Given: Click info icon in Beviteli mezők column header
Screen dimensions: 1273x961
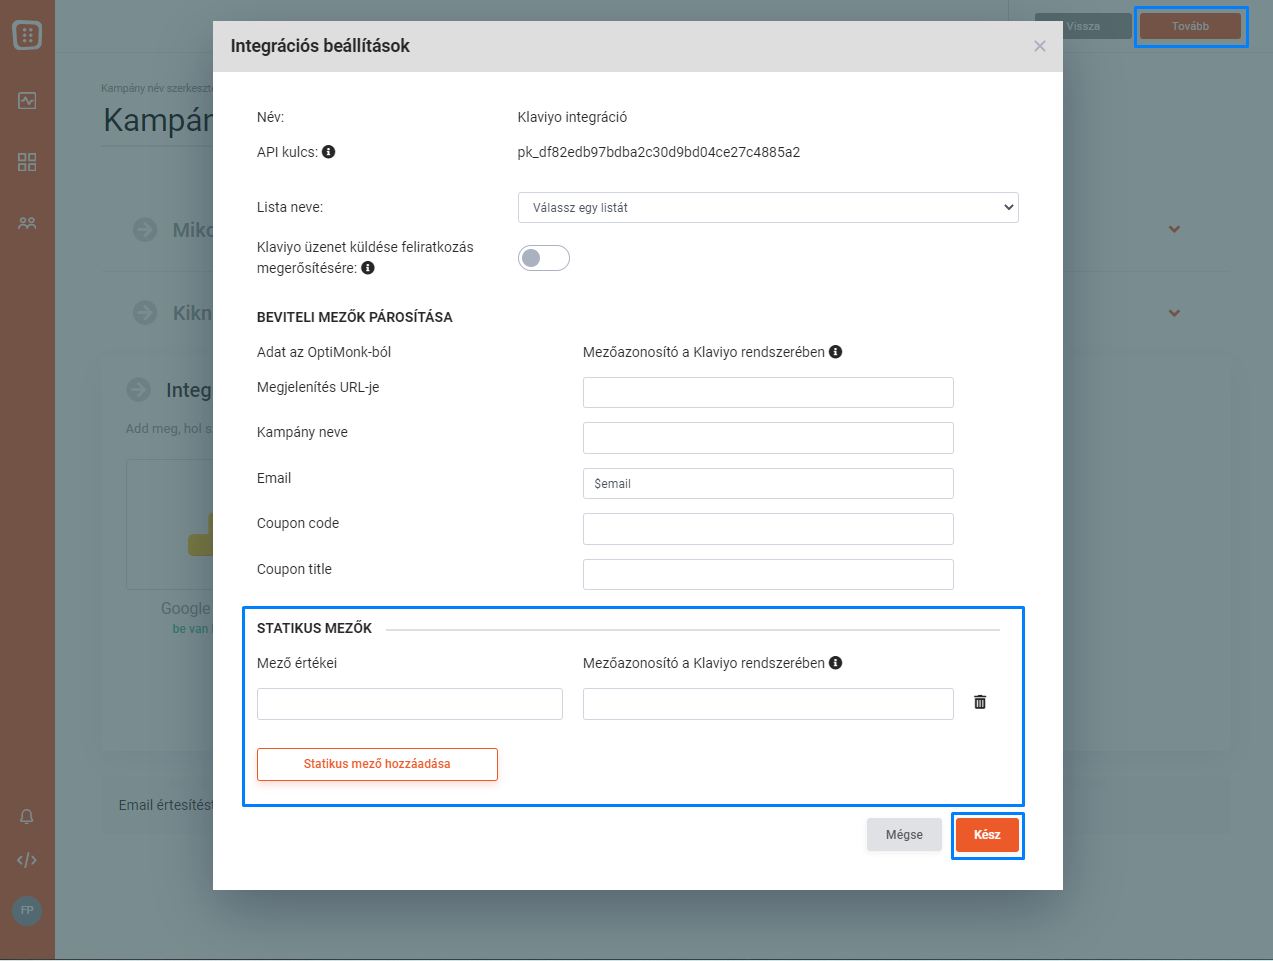Looking at the screenshot, I should pyautogui.click(x=836, y=352).
